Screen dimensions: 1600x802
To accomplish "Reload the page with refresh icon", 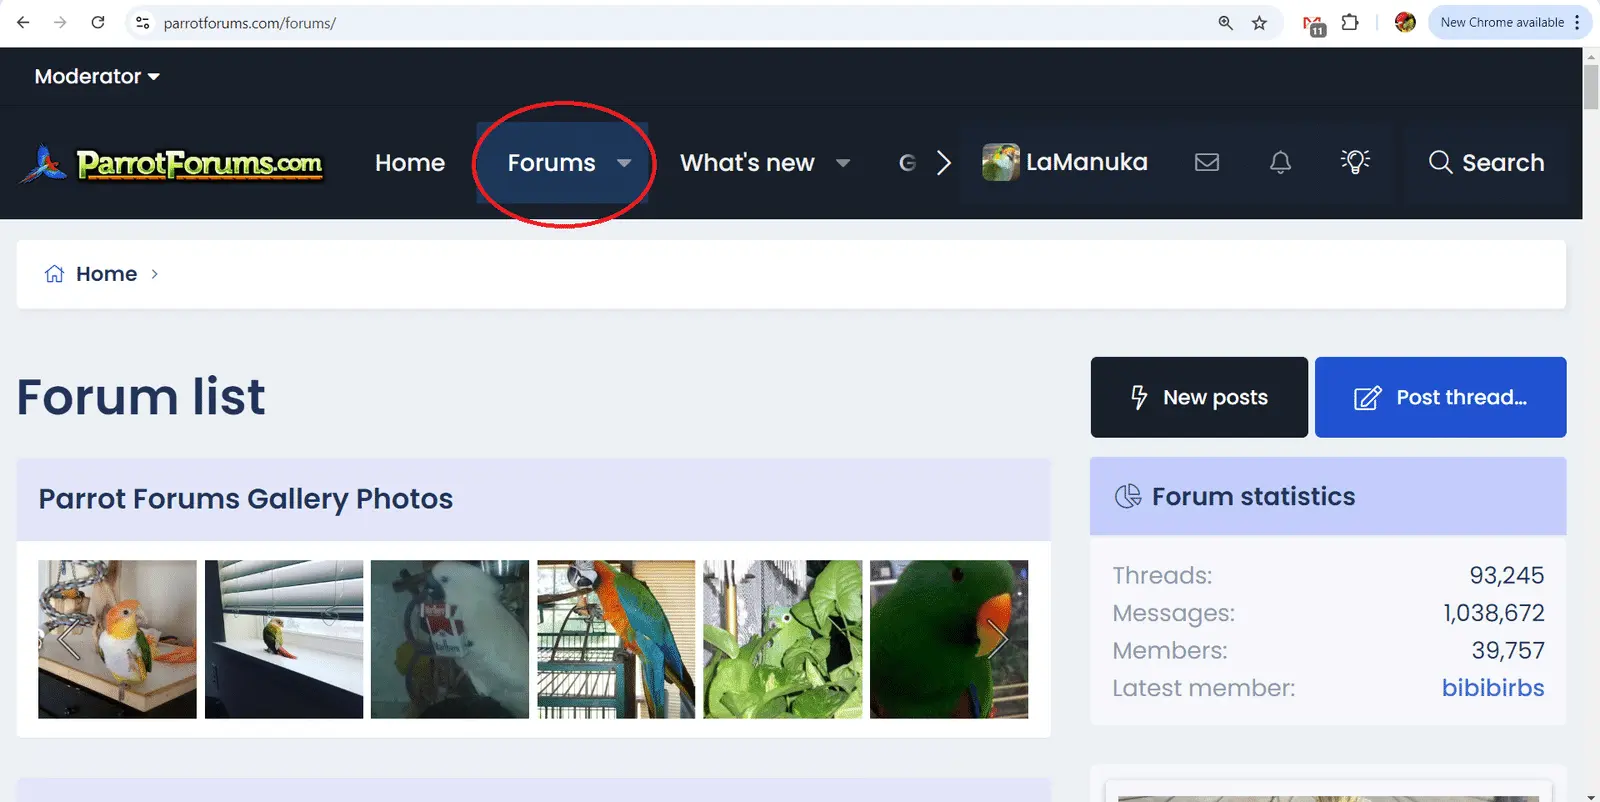I will (98, 23).
